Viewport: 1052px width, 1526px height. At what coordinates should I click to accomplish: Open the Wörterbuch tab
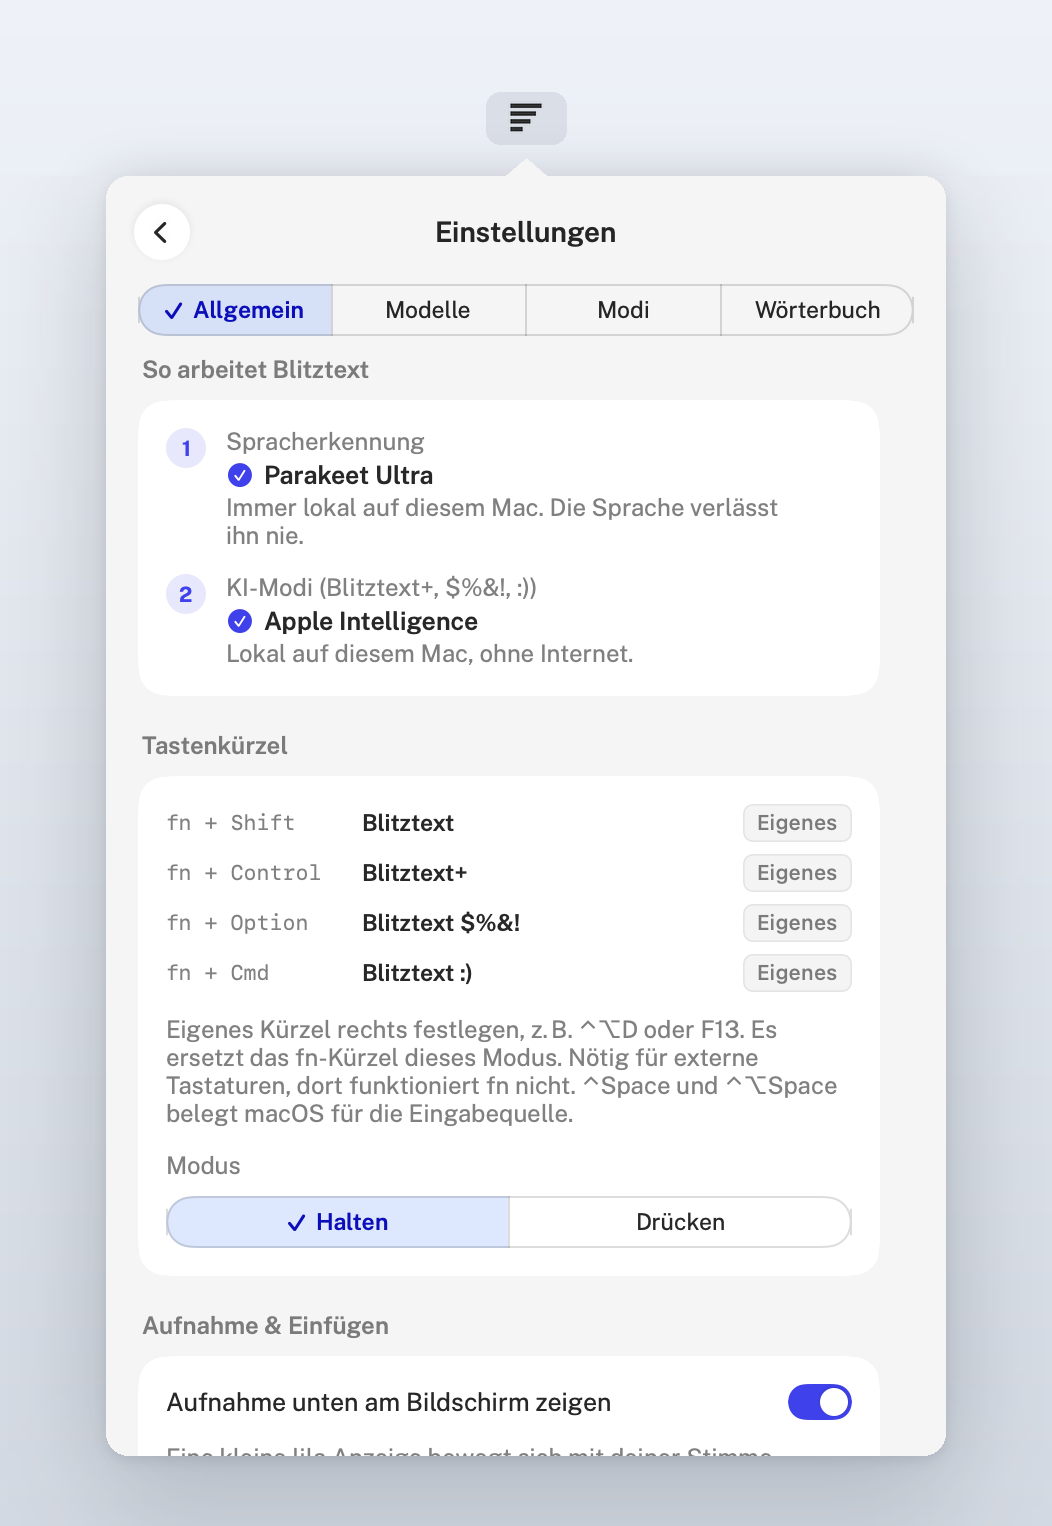tap(817, 310)
